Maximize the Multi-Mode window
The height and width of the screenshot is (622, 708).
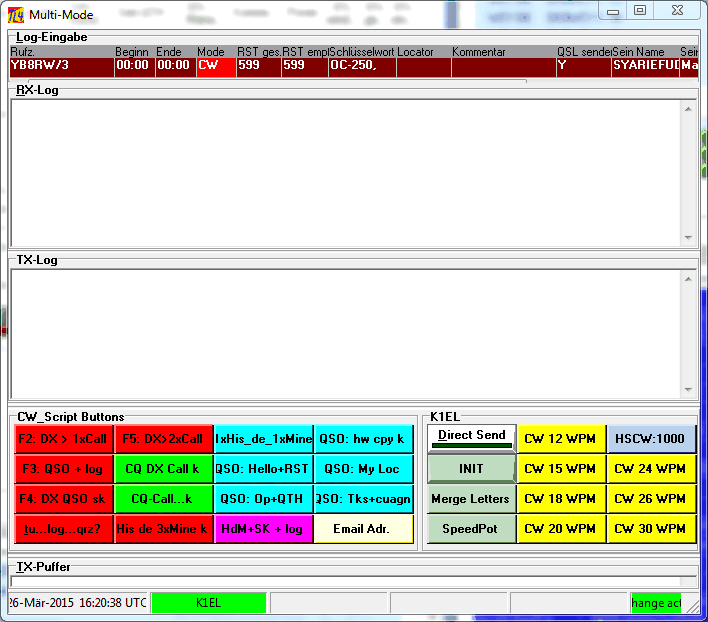640,11
